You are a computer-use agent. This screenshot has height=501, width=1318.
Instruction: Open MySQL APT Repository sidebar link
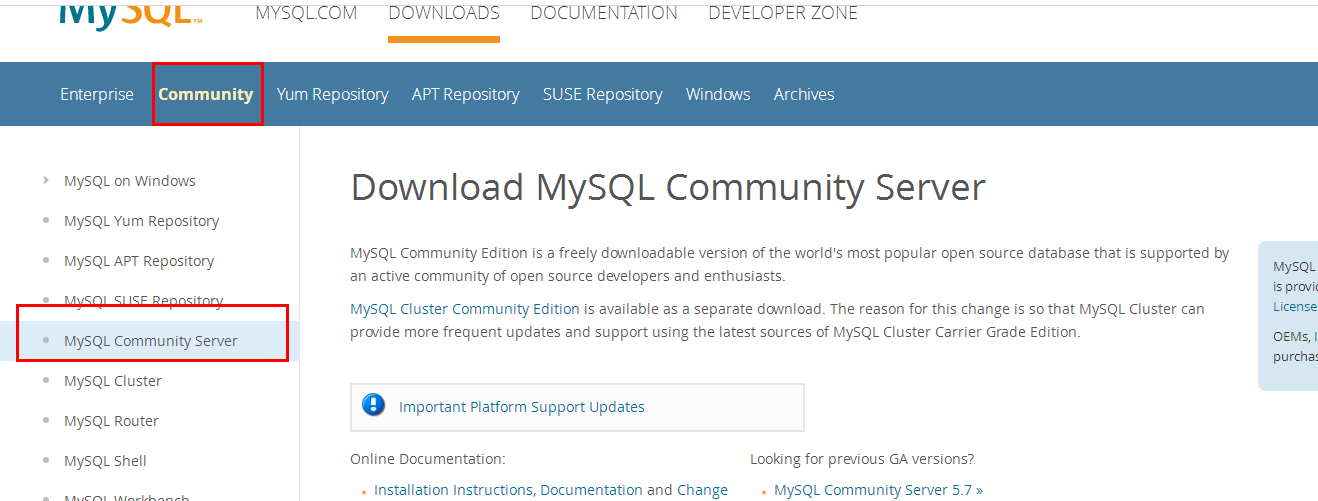tap(139, 261)
